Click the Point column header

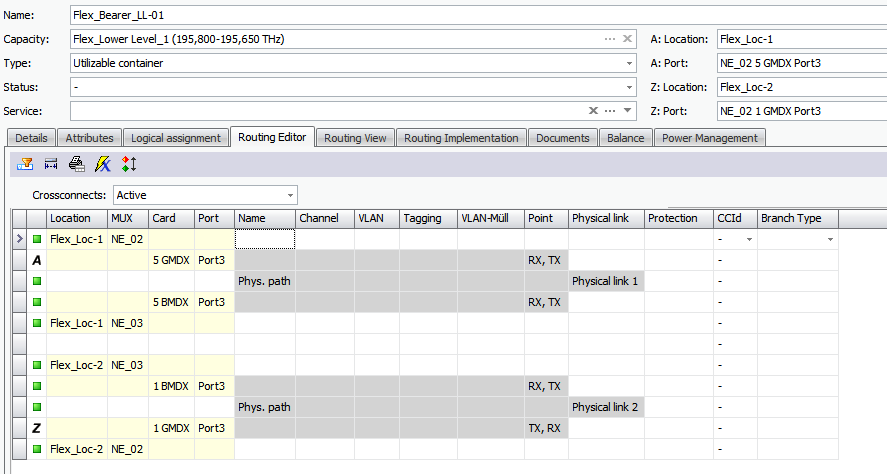(546, 218)
